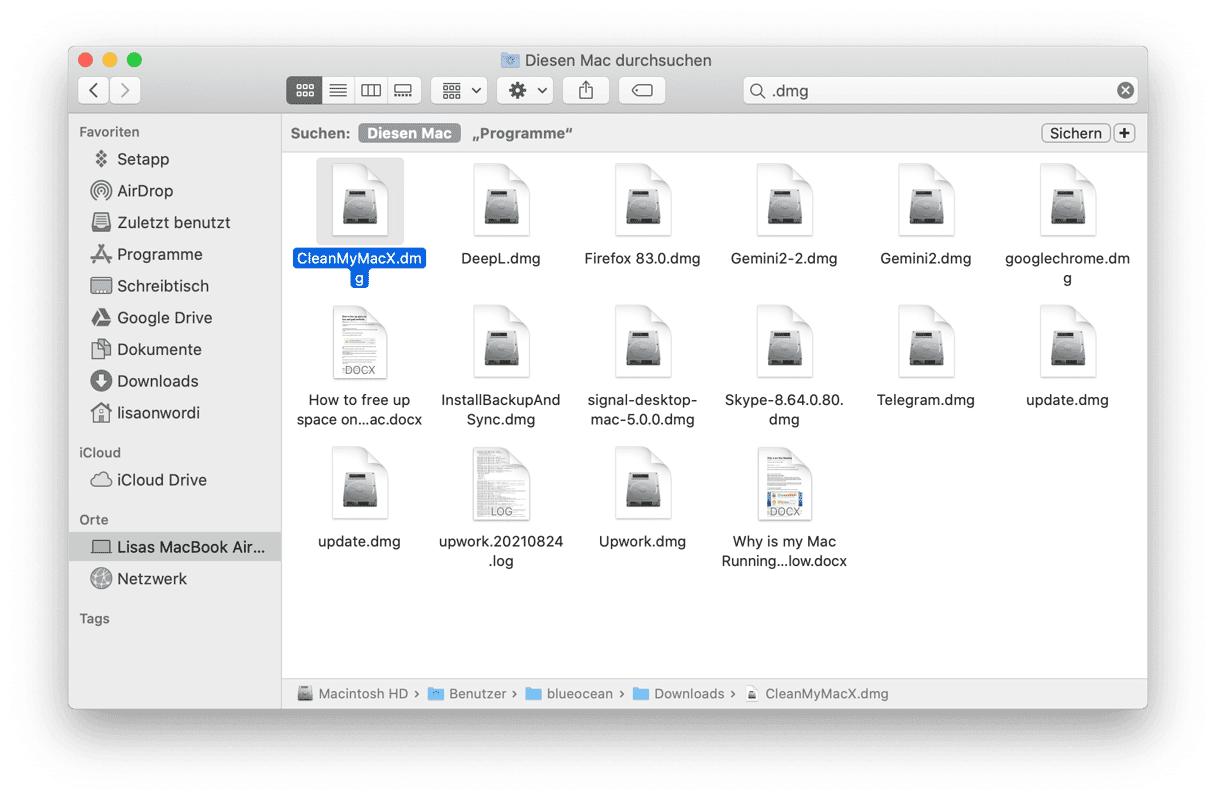Screen dimensions: 1216x799
Task: Select the InstallBackupAndSync.dmg file icon
Action: [501, 343]
